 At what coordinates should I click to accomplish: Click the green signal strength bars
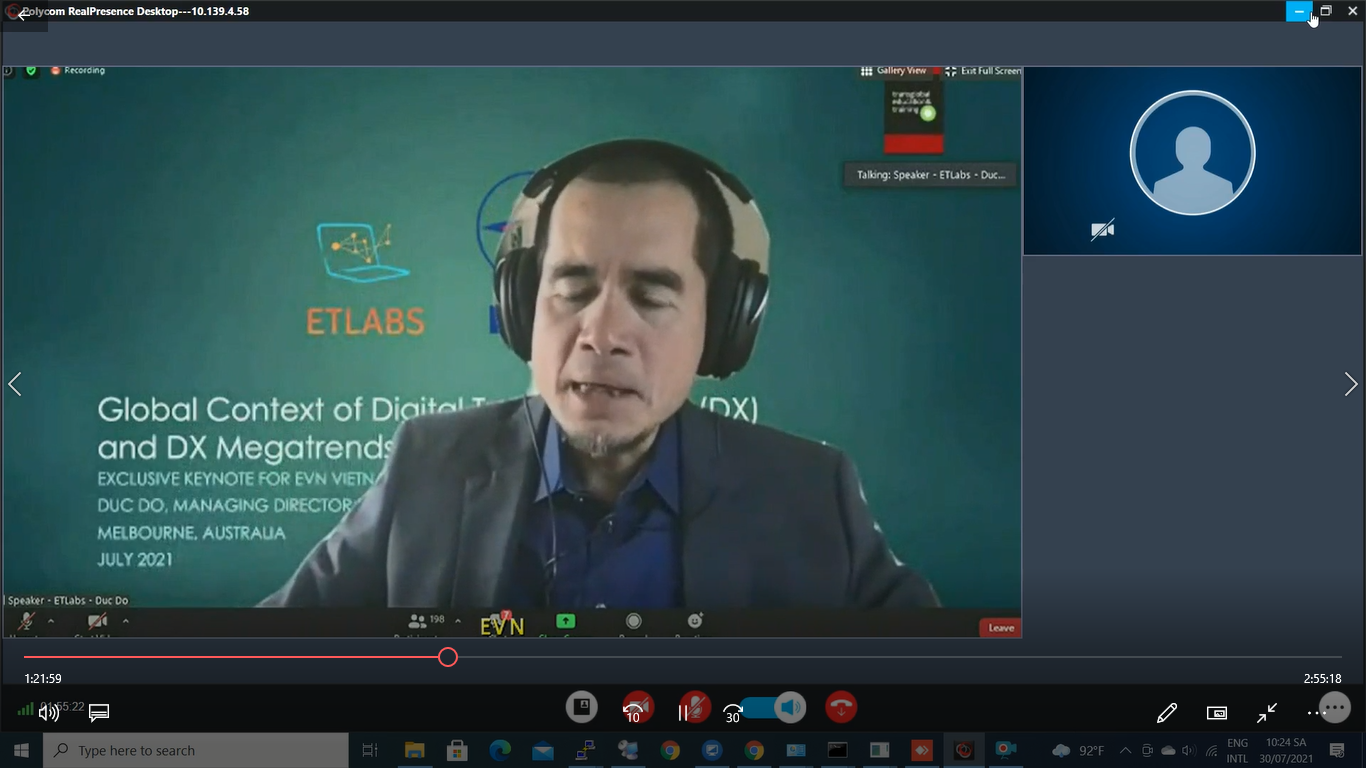(25, 710)
